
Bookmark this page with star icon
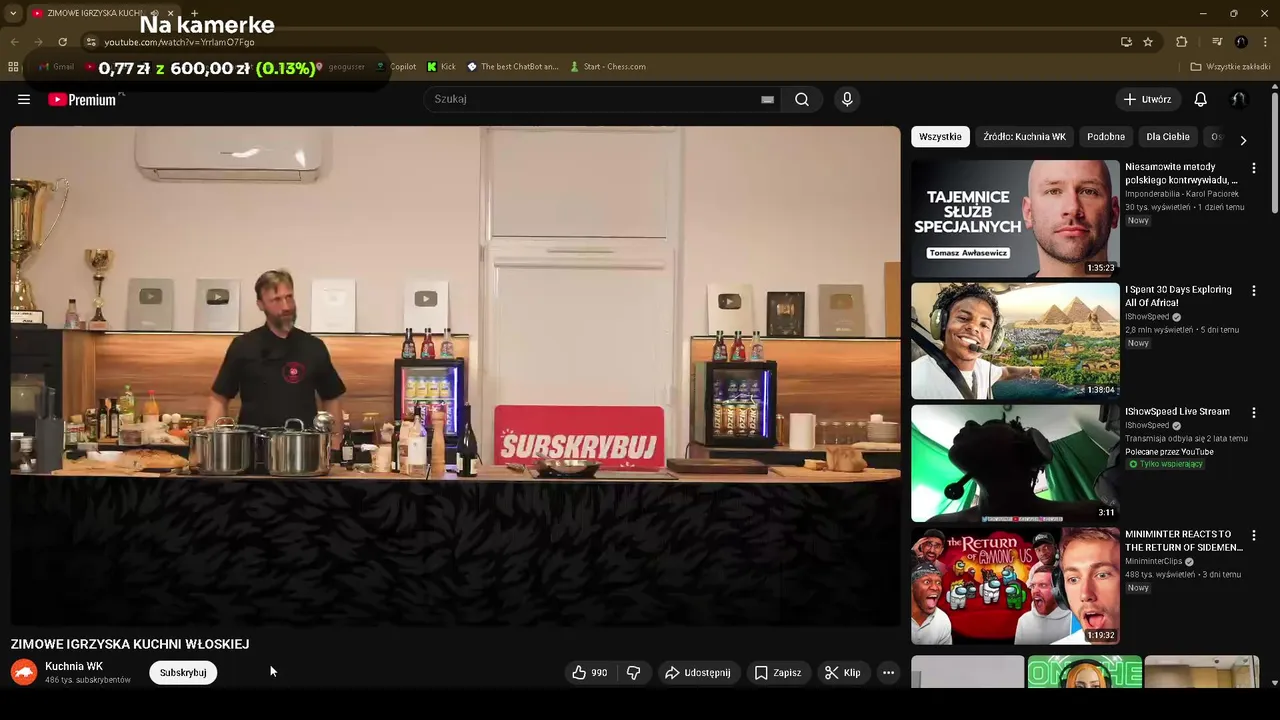1148,42
